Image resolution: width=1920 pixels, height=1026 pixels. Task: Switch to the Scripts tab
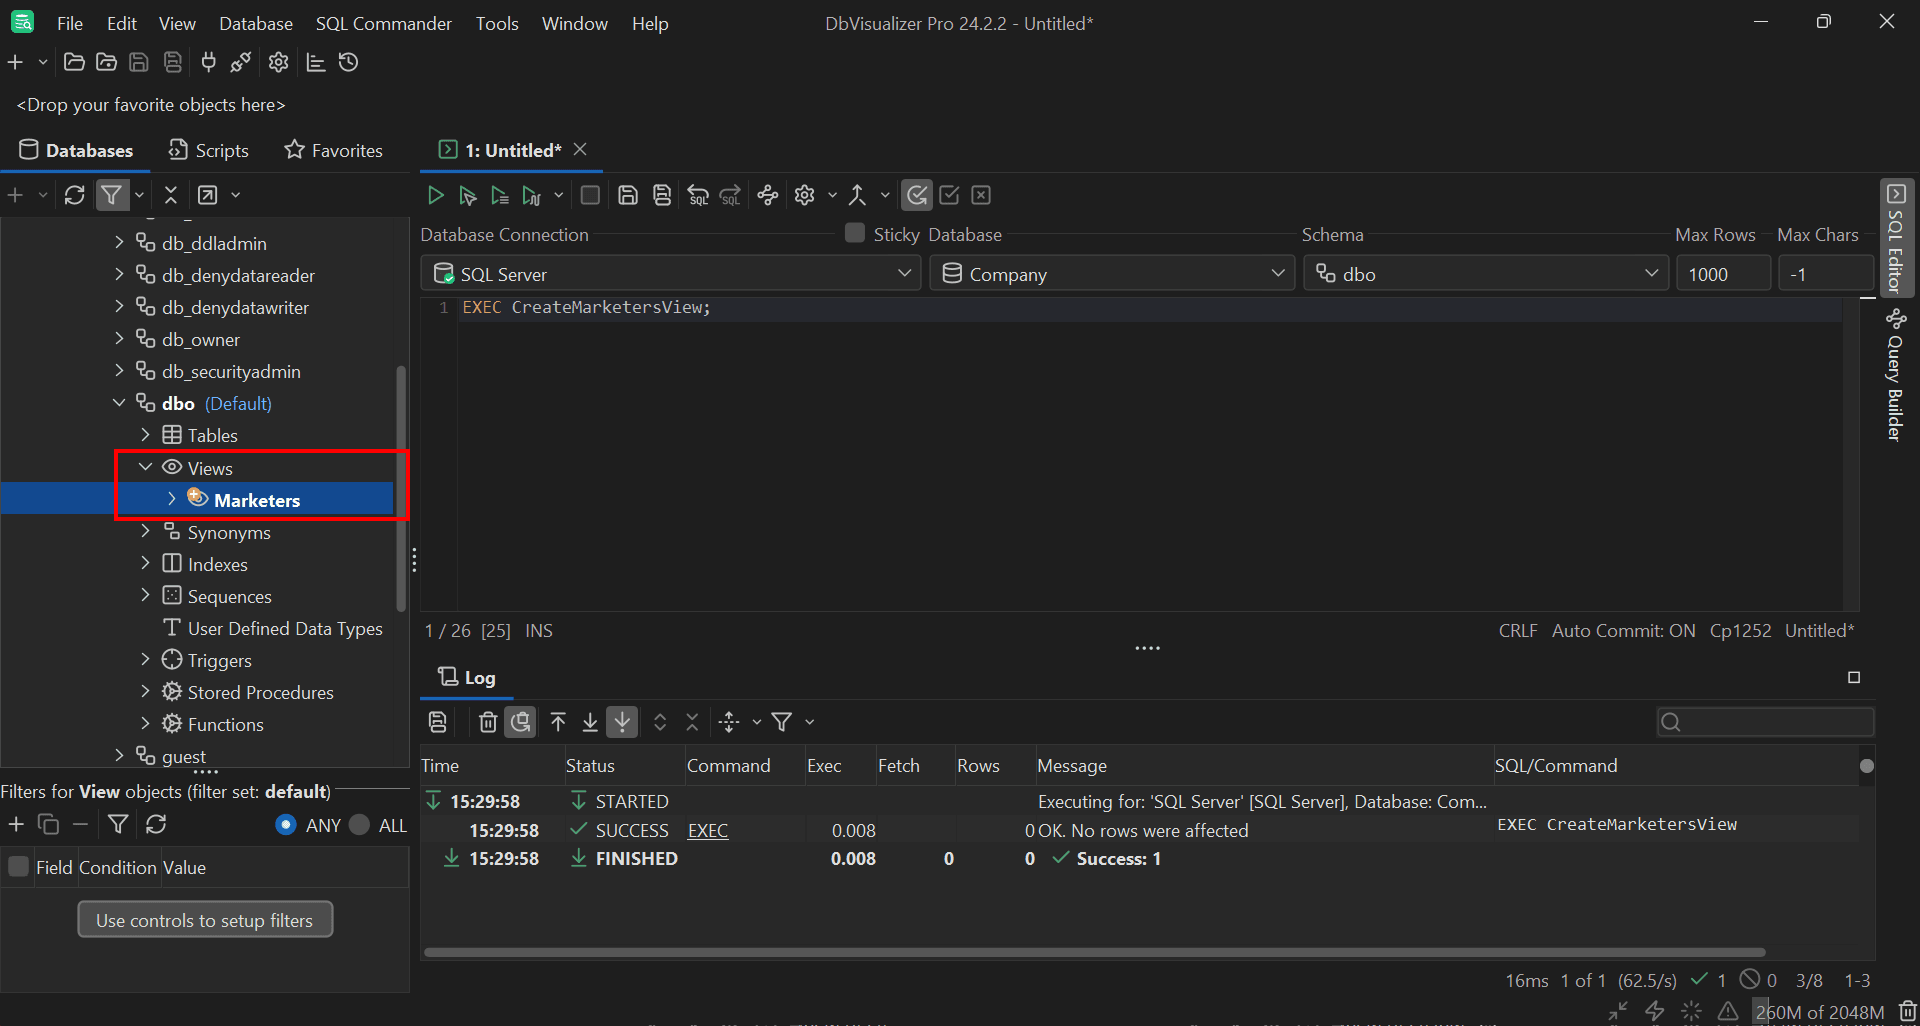[208, 150]
